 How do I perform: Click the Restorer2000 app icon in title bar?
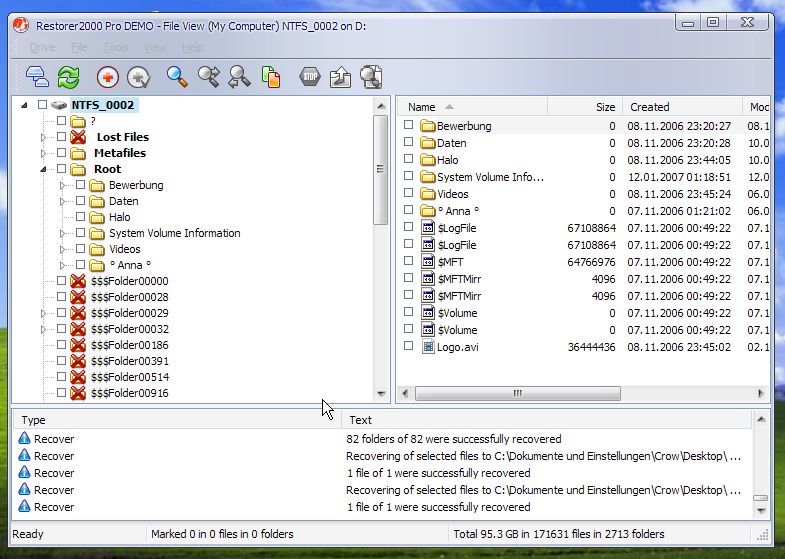click(x=21, y=25)
